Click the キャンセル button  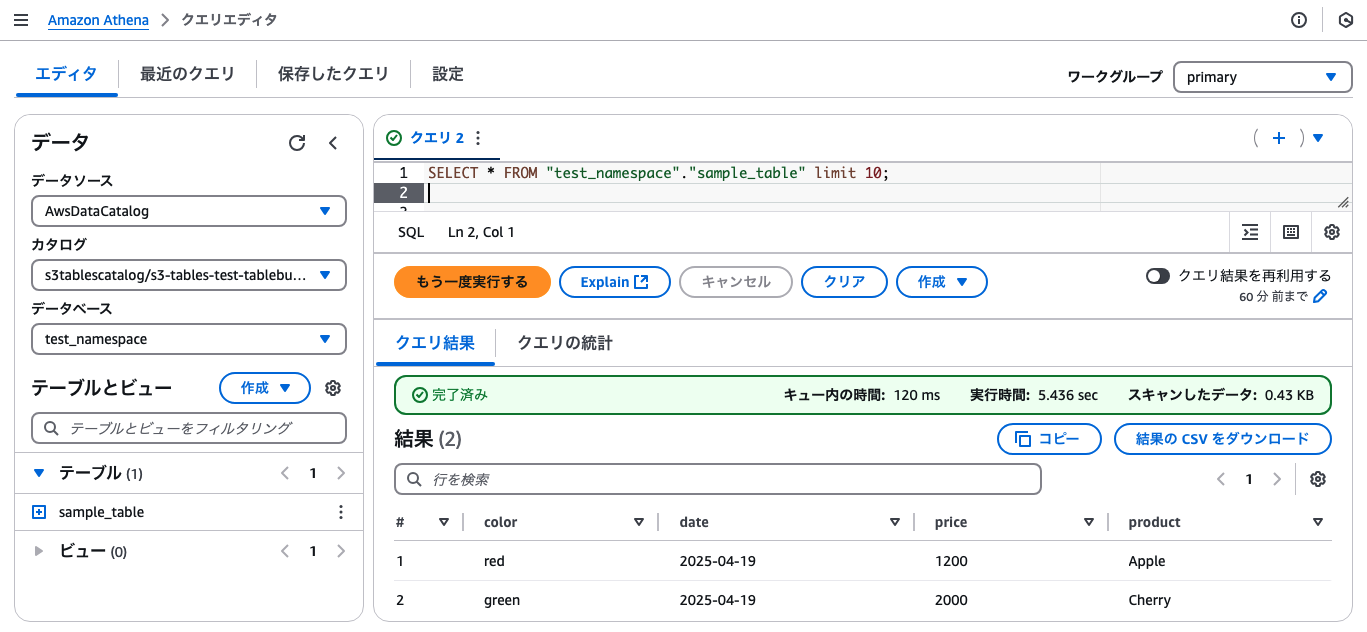736,282
